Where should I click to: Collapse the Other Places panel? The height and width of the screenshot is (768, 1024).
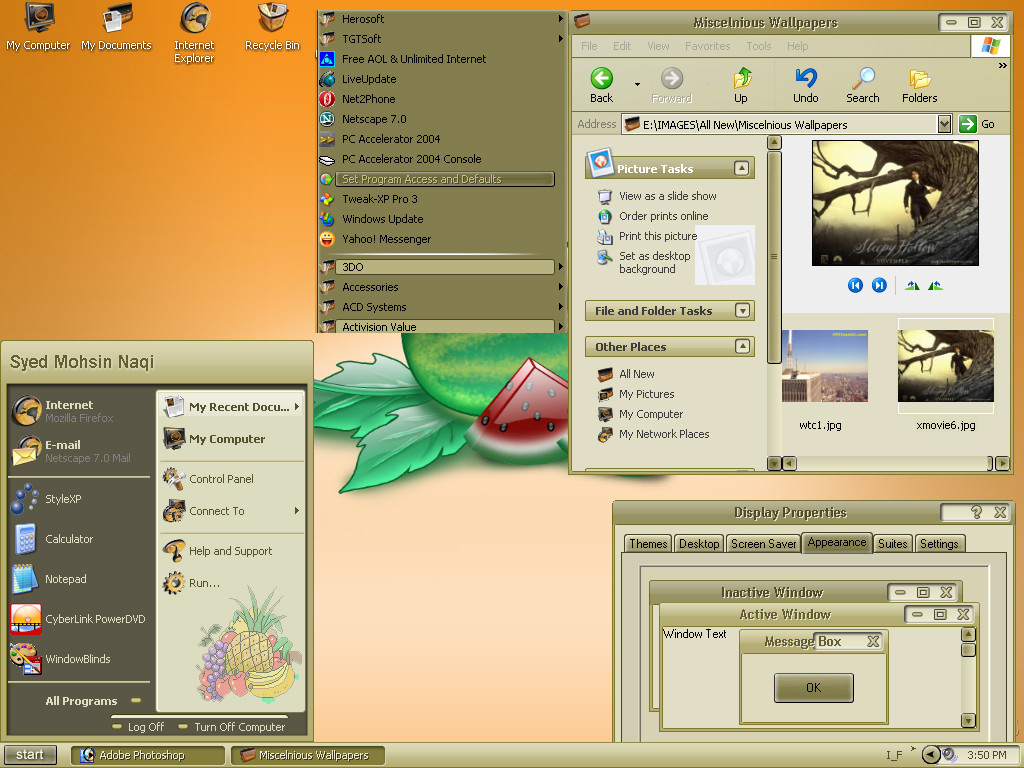click(x=742, y=347)
